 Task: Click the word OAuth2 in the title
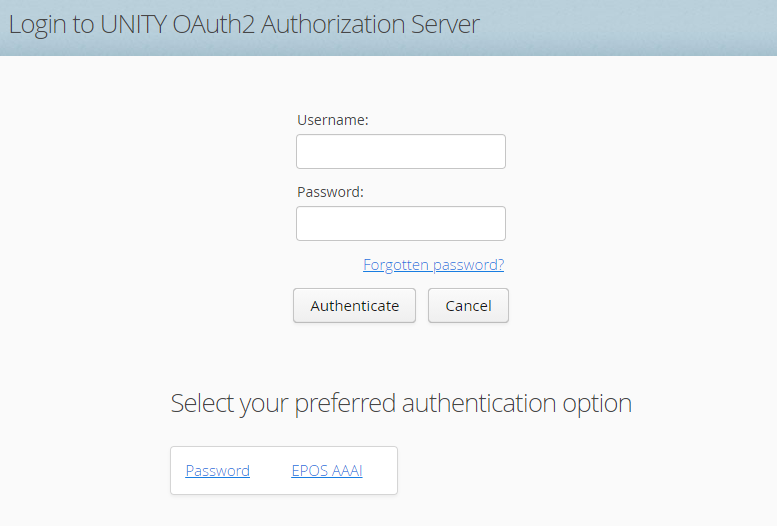pyautogui.click(x=214, y=24)
